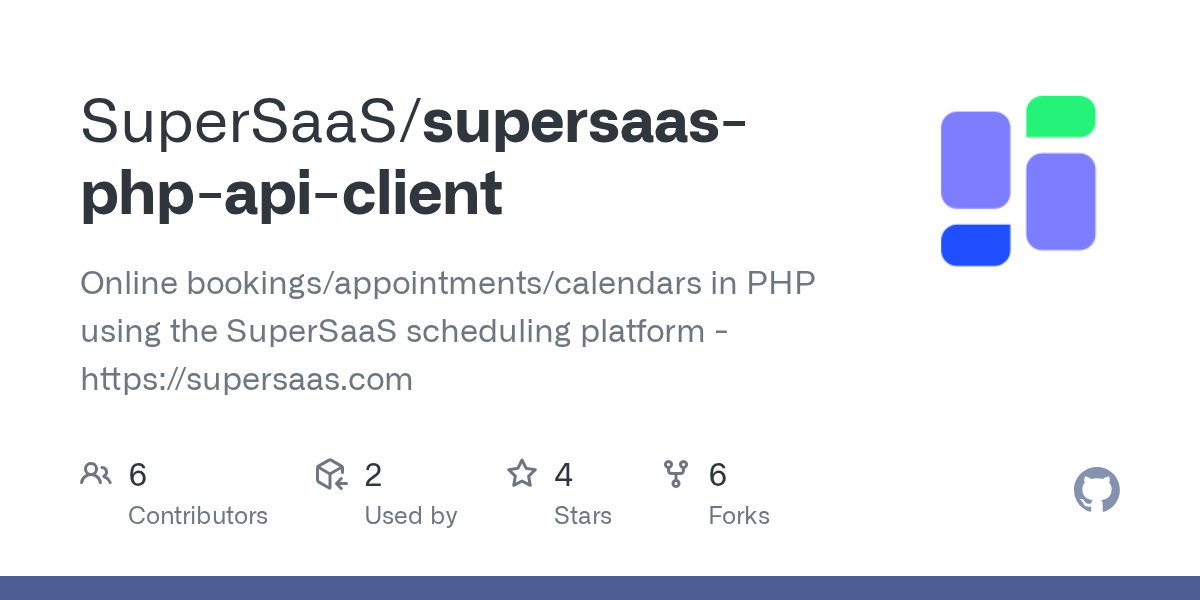Image resolution: width=1200 pixels, height=600 pixels.
Task: Click the dark blue block of SuperSaaS logo
Action: (975, 246)
